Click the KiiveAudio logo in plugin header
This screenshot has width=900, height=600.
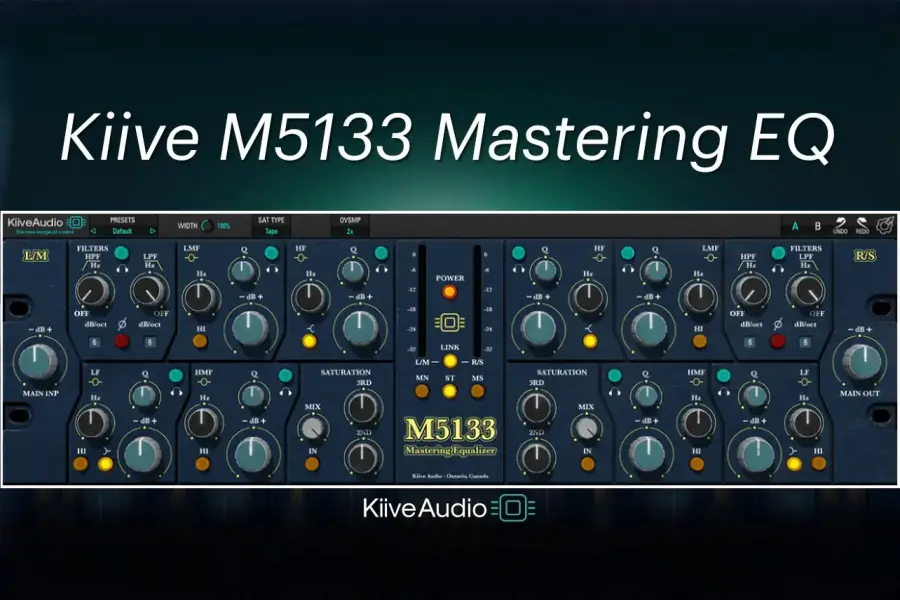coord(46,223)
